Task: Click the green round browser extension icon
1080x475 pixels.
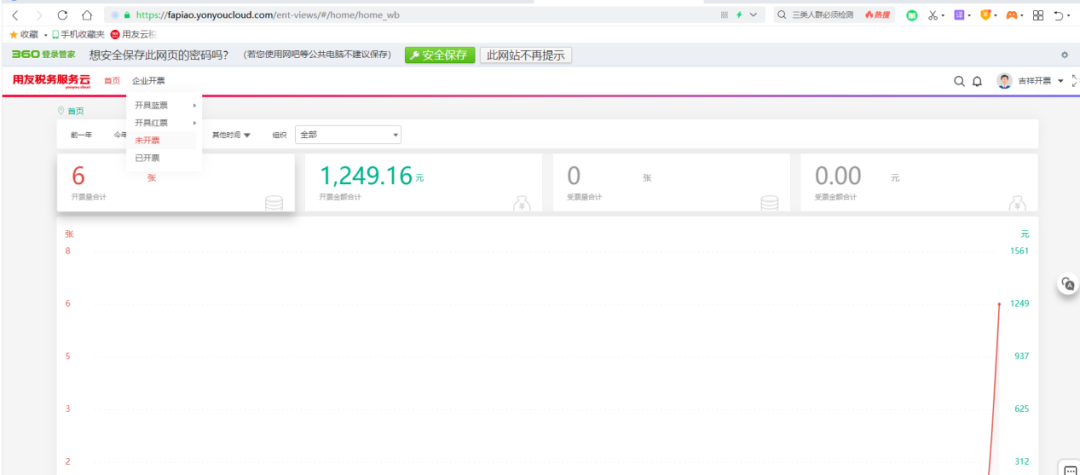Action: [x=912, y=14]
